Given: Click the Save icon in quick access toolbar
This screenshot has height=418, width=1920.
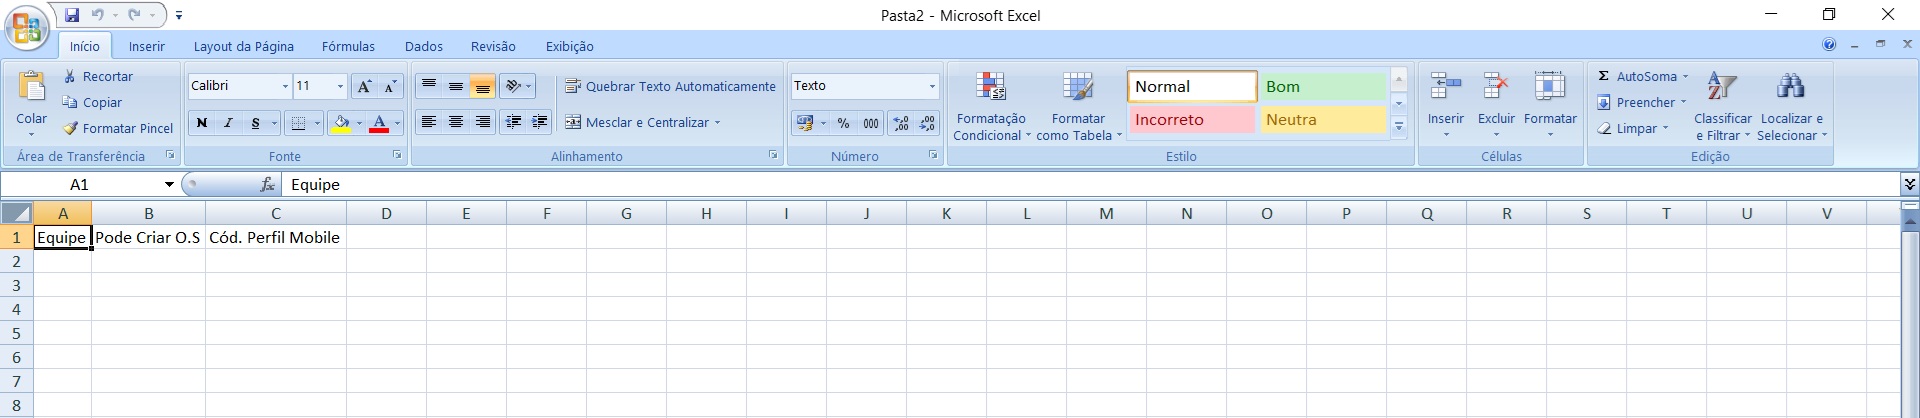Looking at the screenshot, I should pos(72,15).
